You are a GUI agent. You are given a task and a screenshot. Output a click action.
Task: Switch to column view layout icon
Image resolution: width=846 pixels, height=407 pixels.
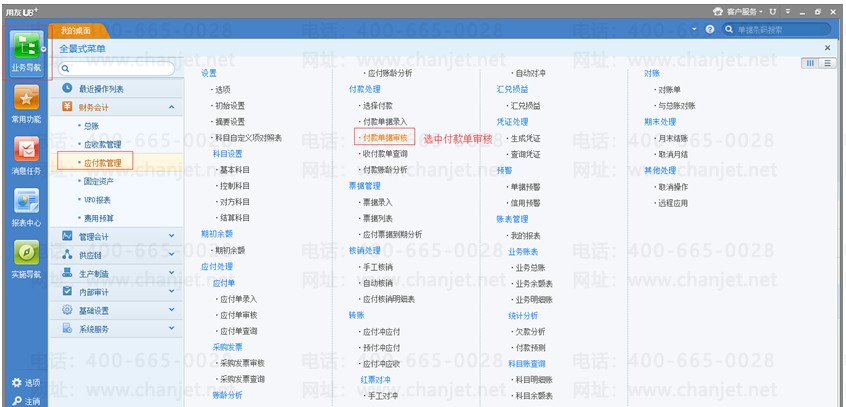[x=809, y=64]
